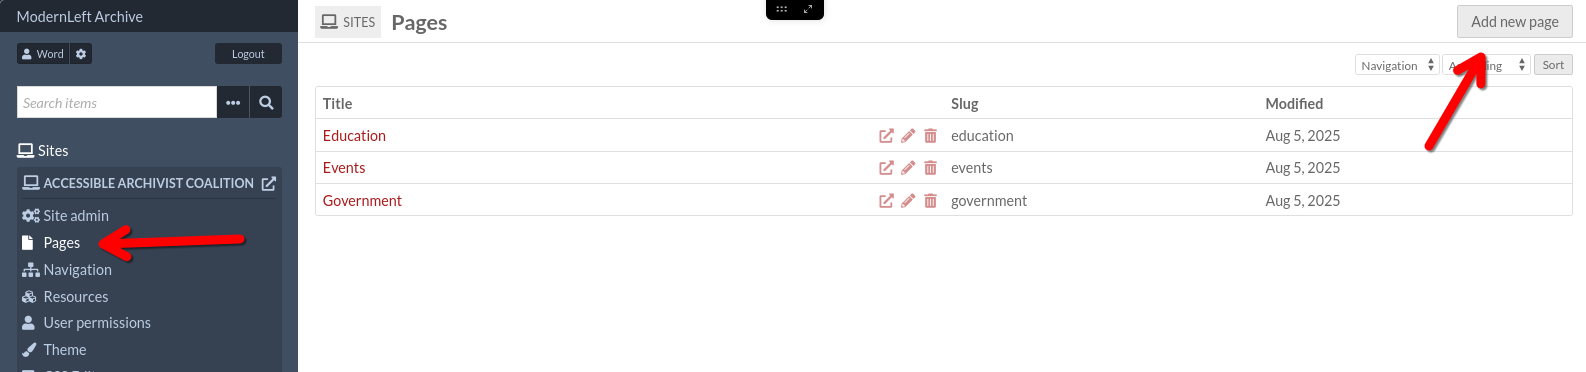1586x372 pixels.
Task: Focus the Search items input field
Action: pyautogui.click(x=117, y=102)
